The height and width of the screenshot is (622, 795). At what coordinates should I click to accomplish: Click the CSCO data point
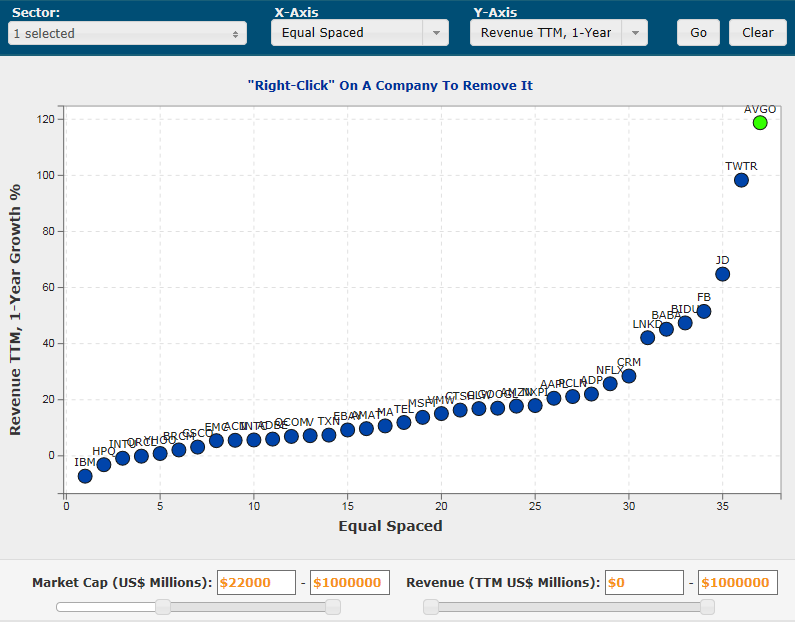(197, 447)
